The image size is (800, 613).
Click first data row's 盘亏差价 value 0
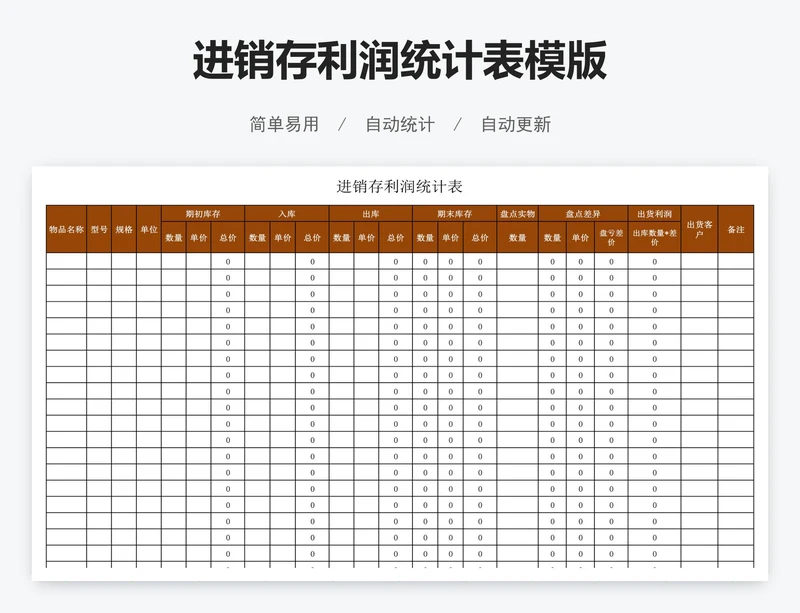[611, 261]
